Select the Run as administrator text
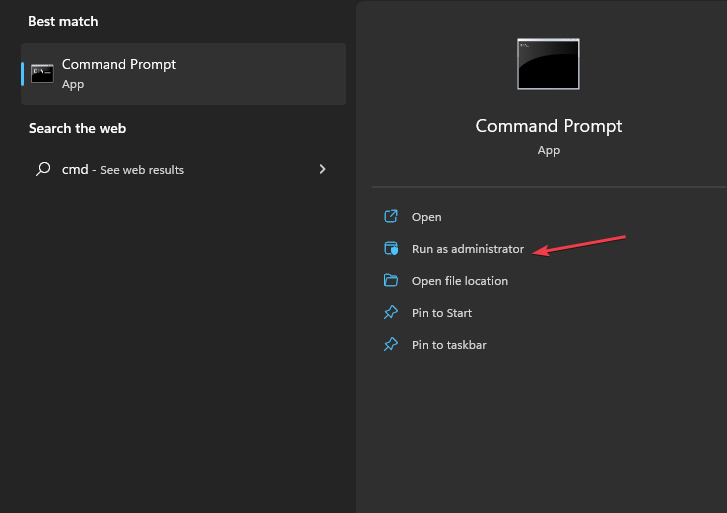The height and width of the screenshot is (513, 727). [x=467, y=249]
